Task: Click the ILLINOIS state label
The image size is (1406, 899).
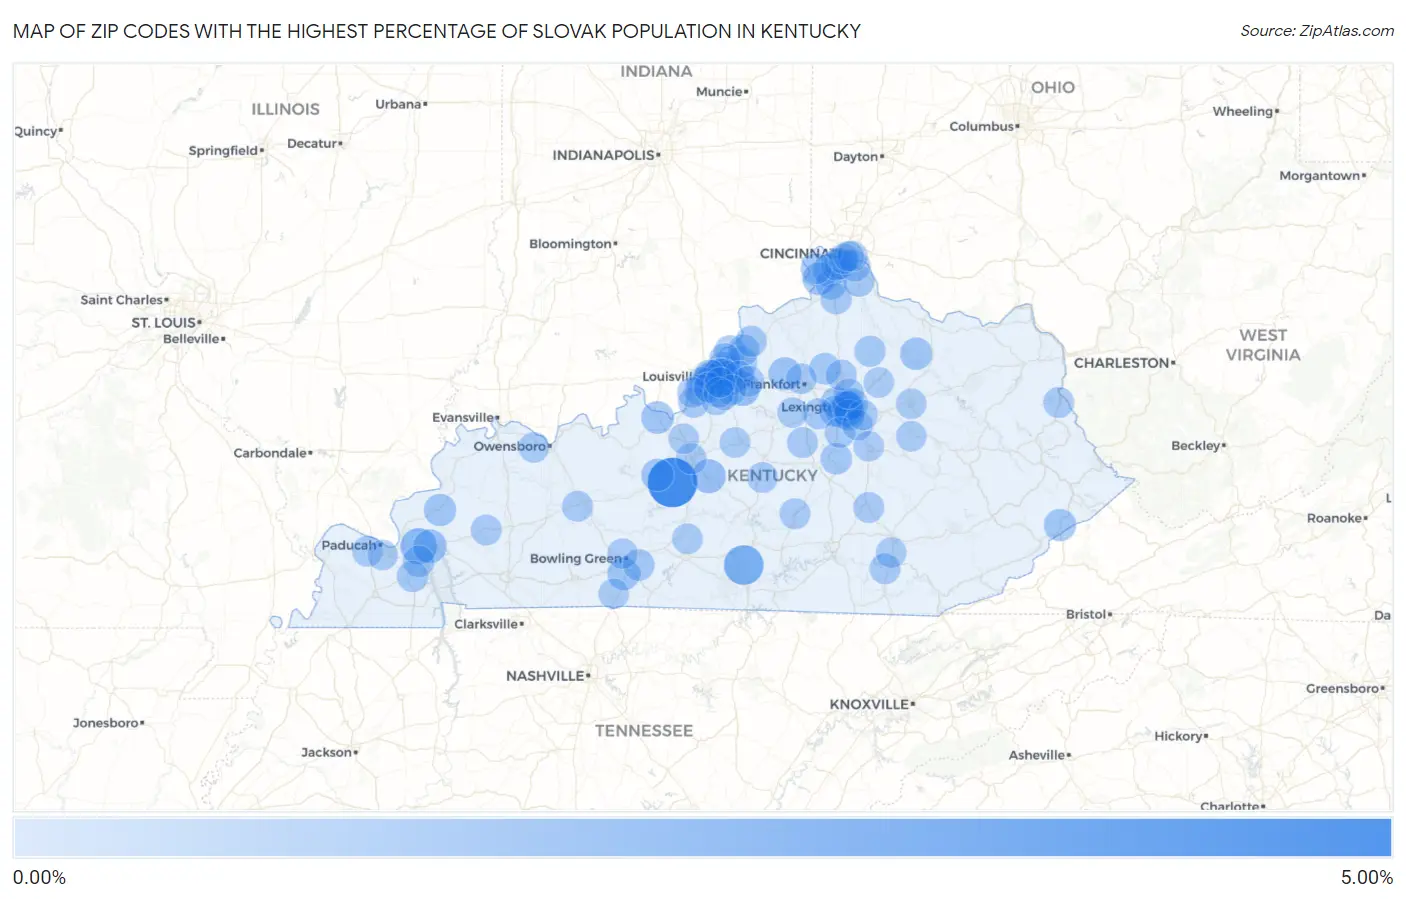Action: pyautogui.click(x=285, y=109)
